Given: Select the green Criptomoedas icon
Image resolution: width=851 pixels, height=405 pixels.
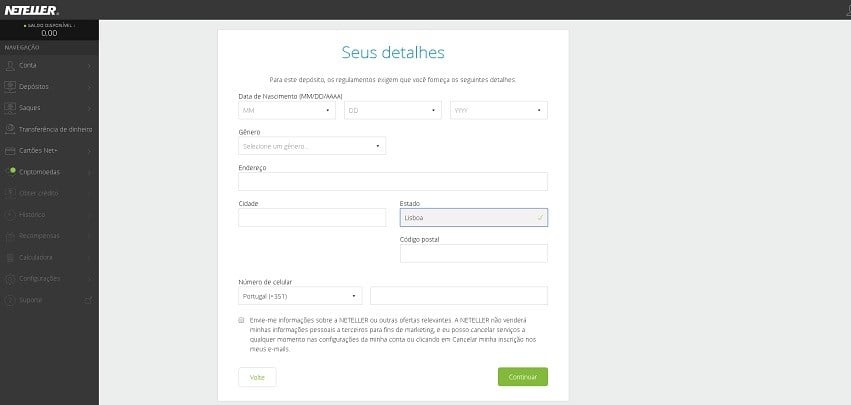Looking at the screenshot, I should point(10,172).
